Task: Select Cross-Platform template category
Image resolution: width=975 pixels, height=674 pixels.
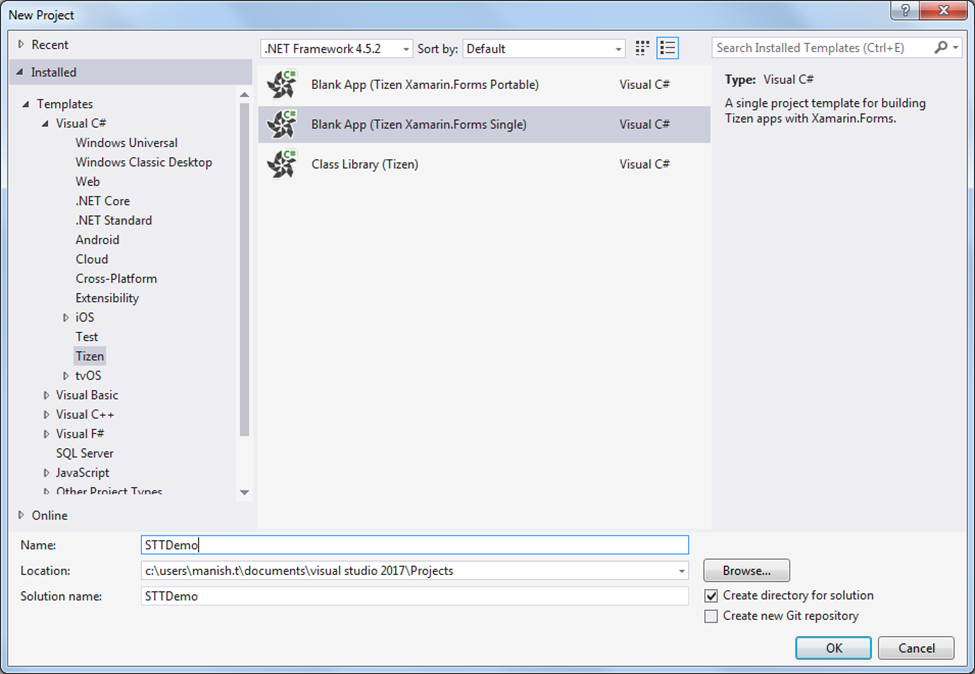Action: click(x=116, y=279)
